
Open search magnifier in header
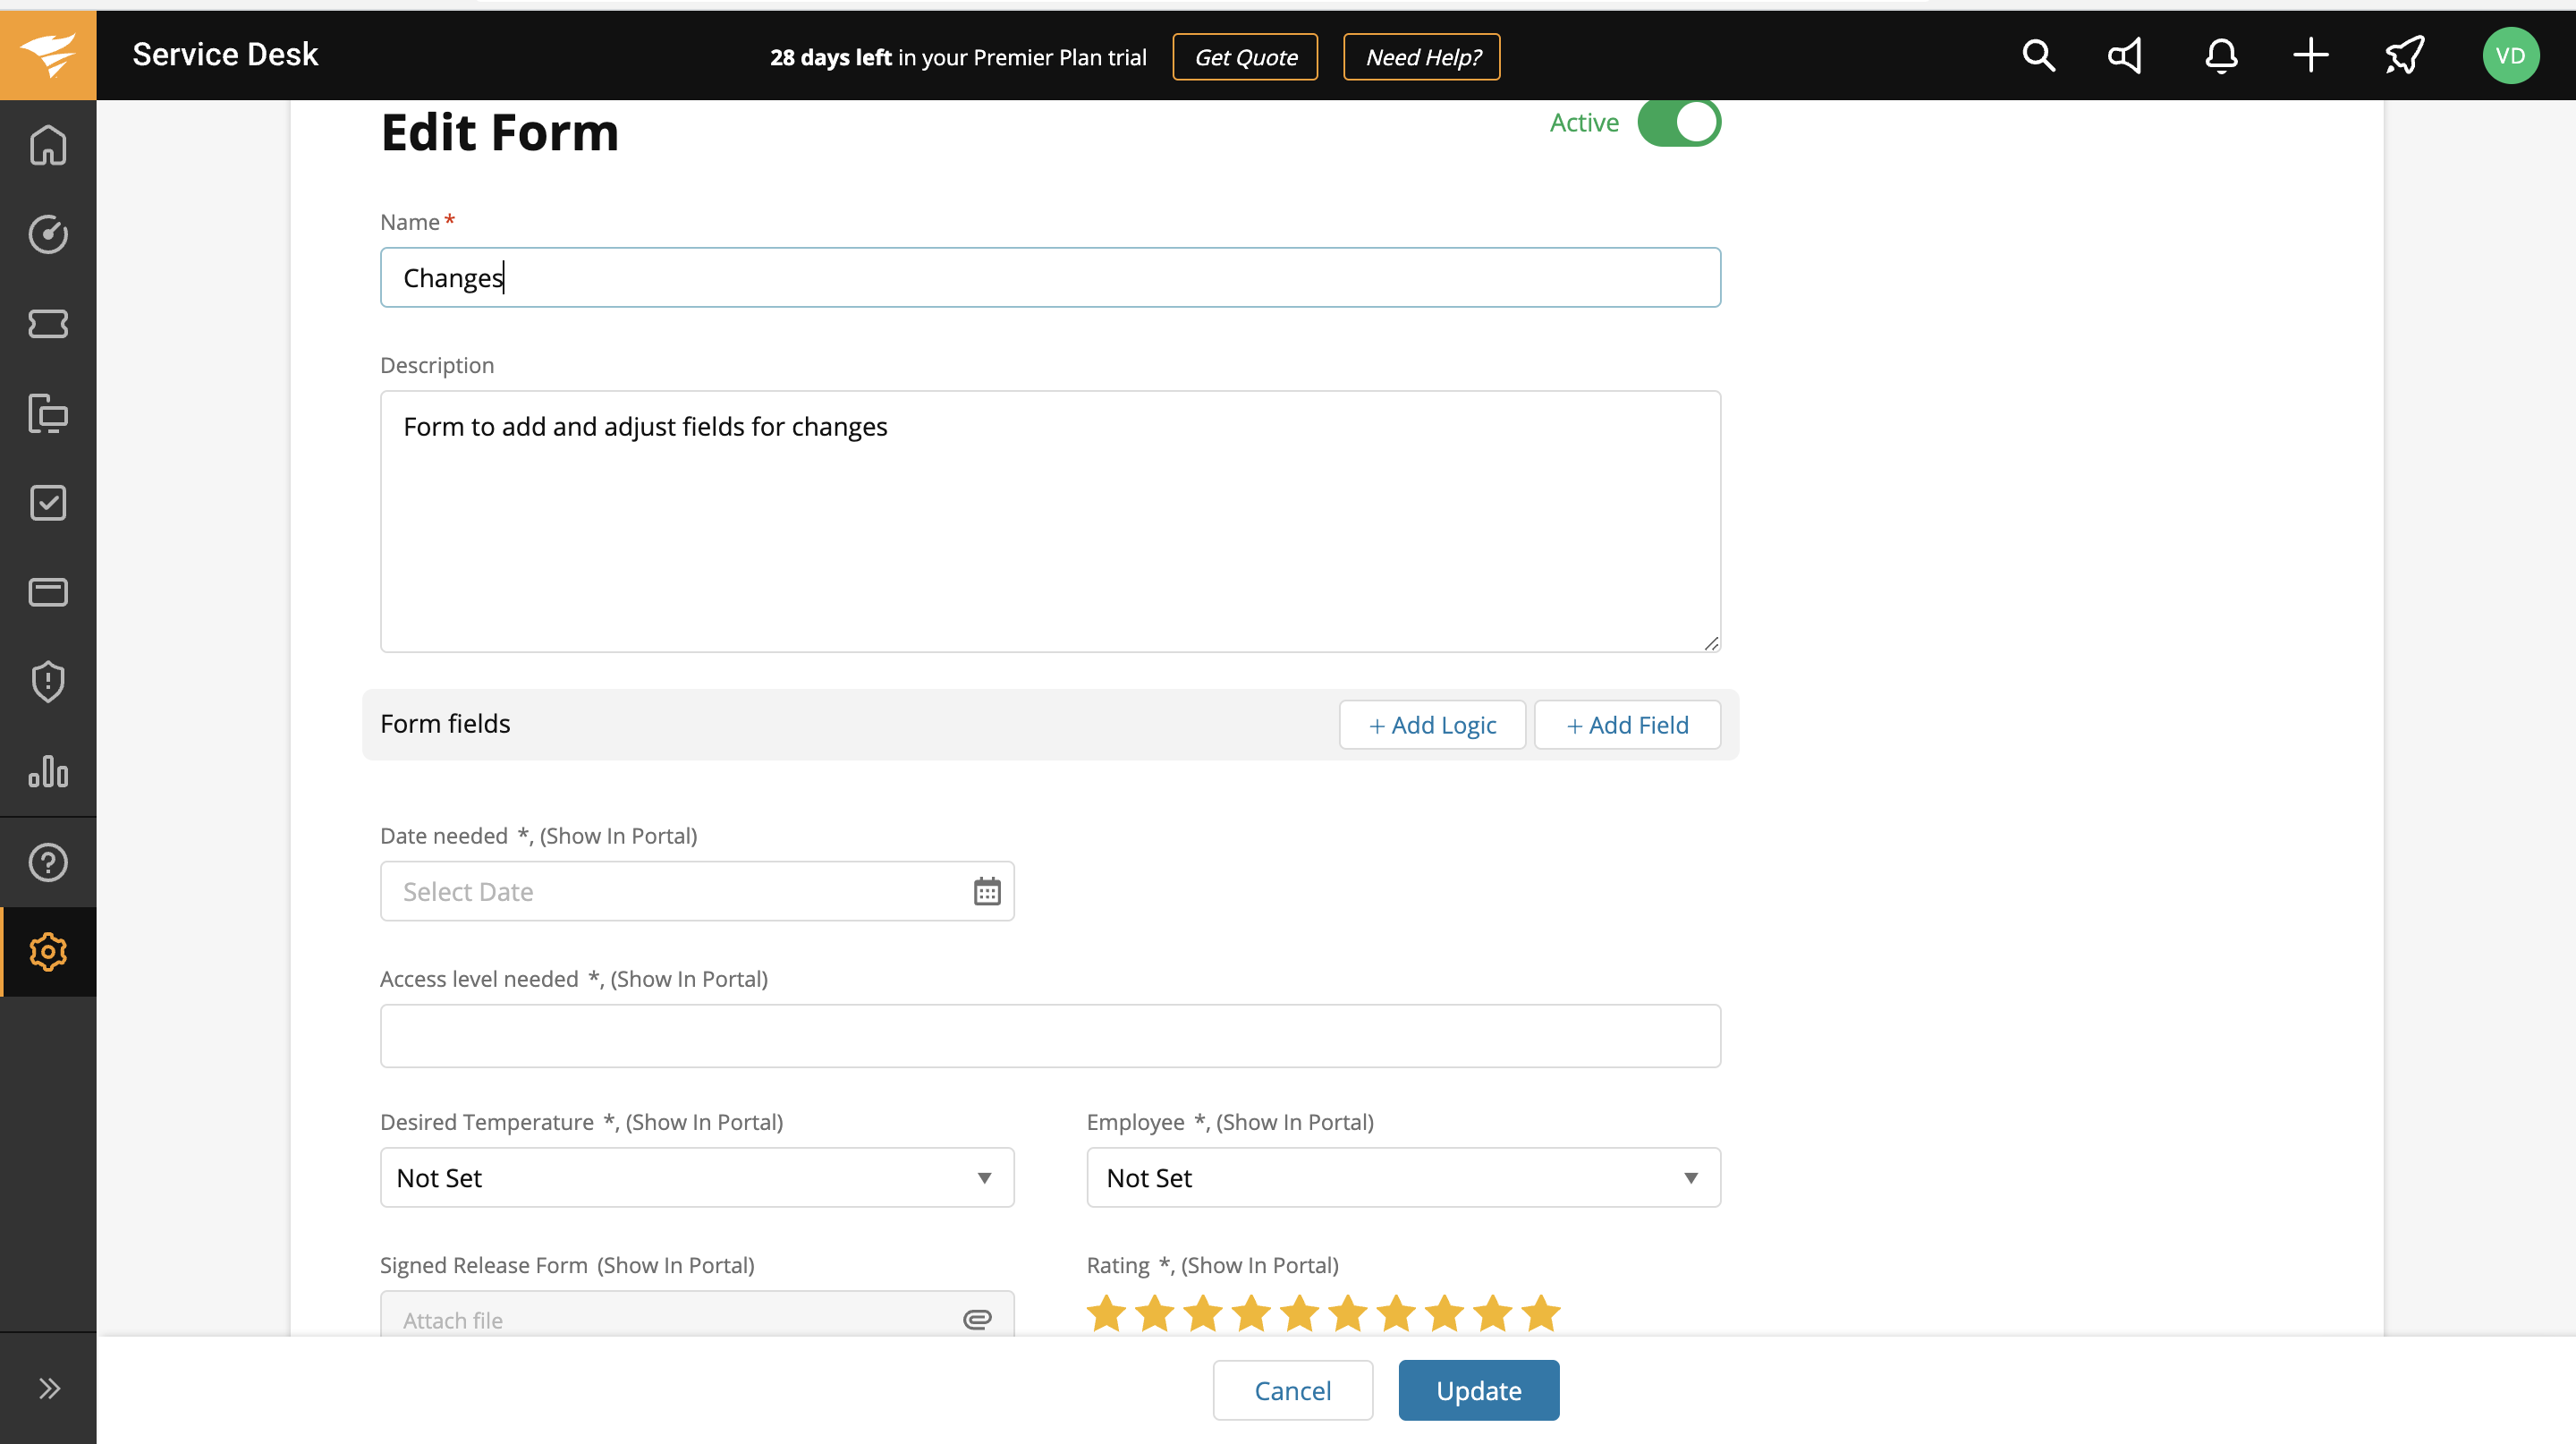(x=2038, y=56)
